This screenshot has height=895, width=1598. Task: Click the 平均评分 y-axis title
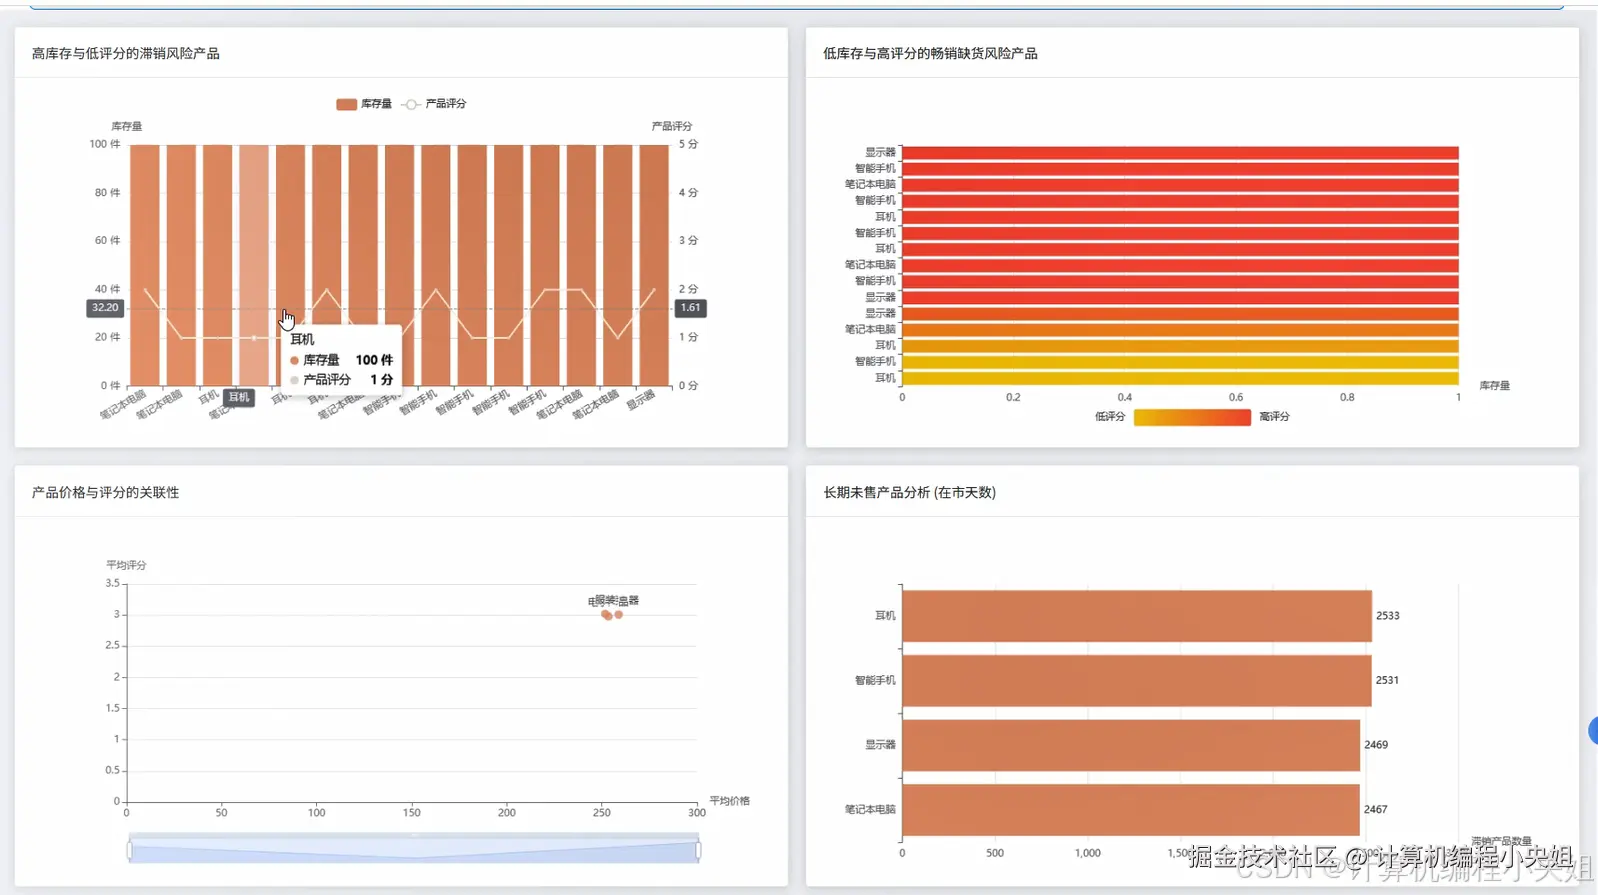pyautogui.click(x=126, y=566)
